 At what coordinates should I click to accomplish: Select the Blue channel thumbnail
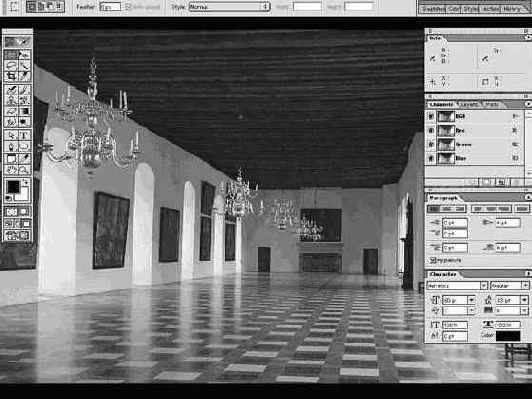click(x=446, y=158)
